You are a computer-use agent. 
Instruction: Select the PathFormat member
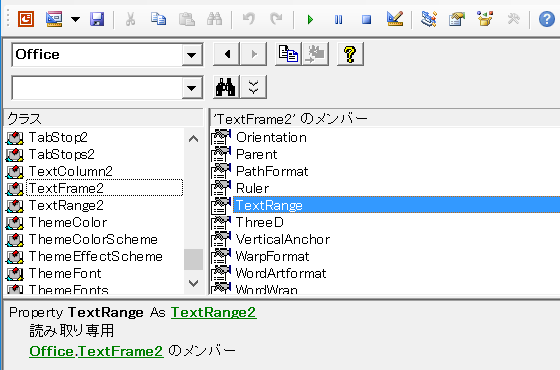pos(272,171)
